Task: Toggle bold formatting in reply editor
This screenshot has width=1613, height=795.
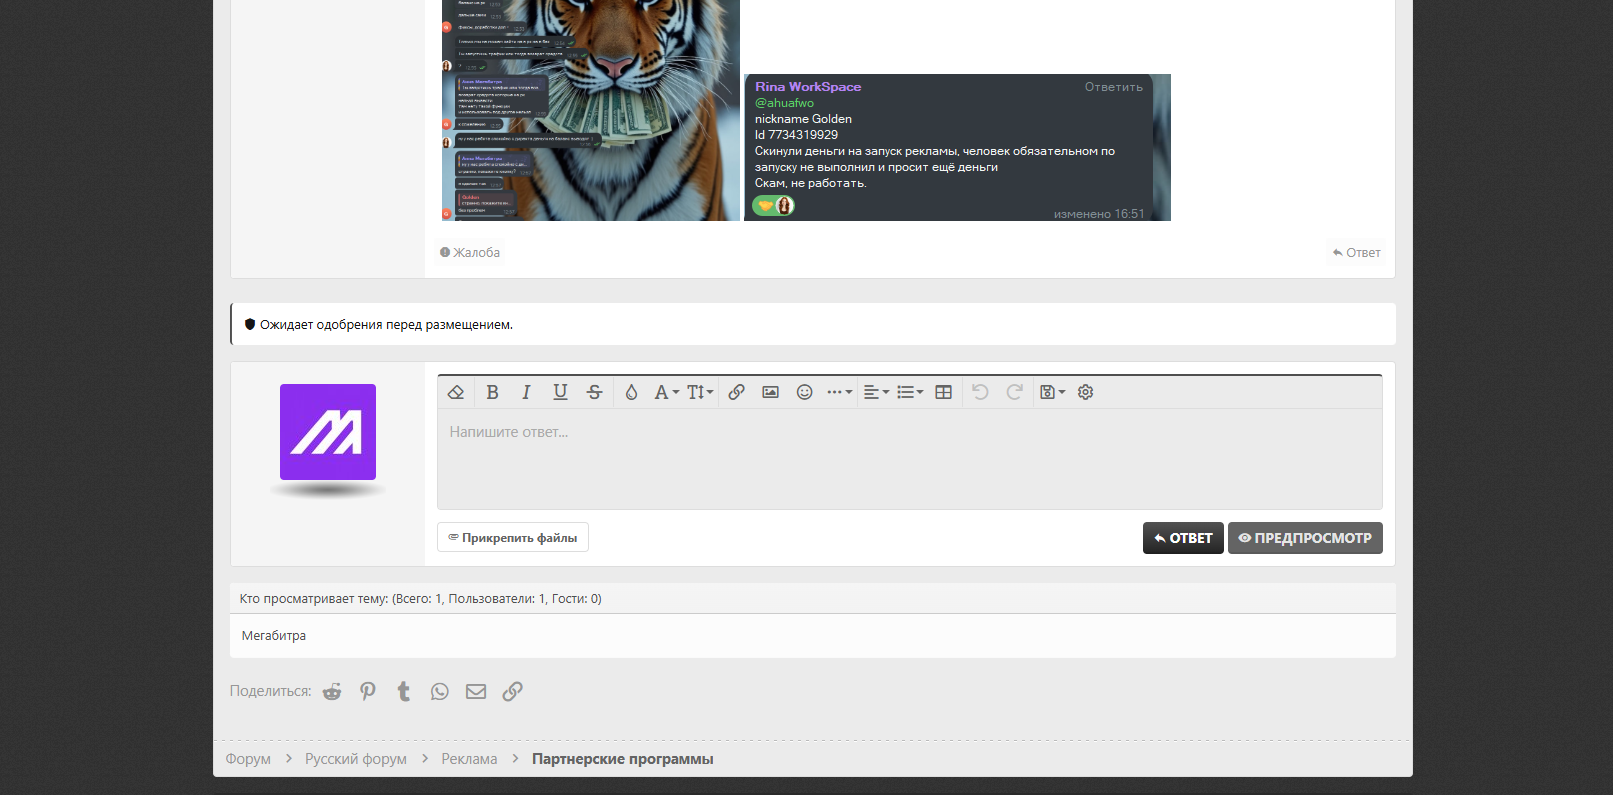Action: click(x=492, y=392)
